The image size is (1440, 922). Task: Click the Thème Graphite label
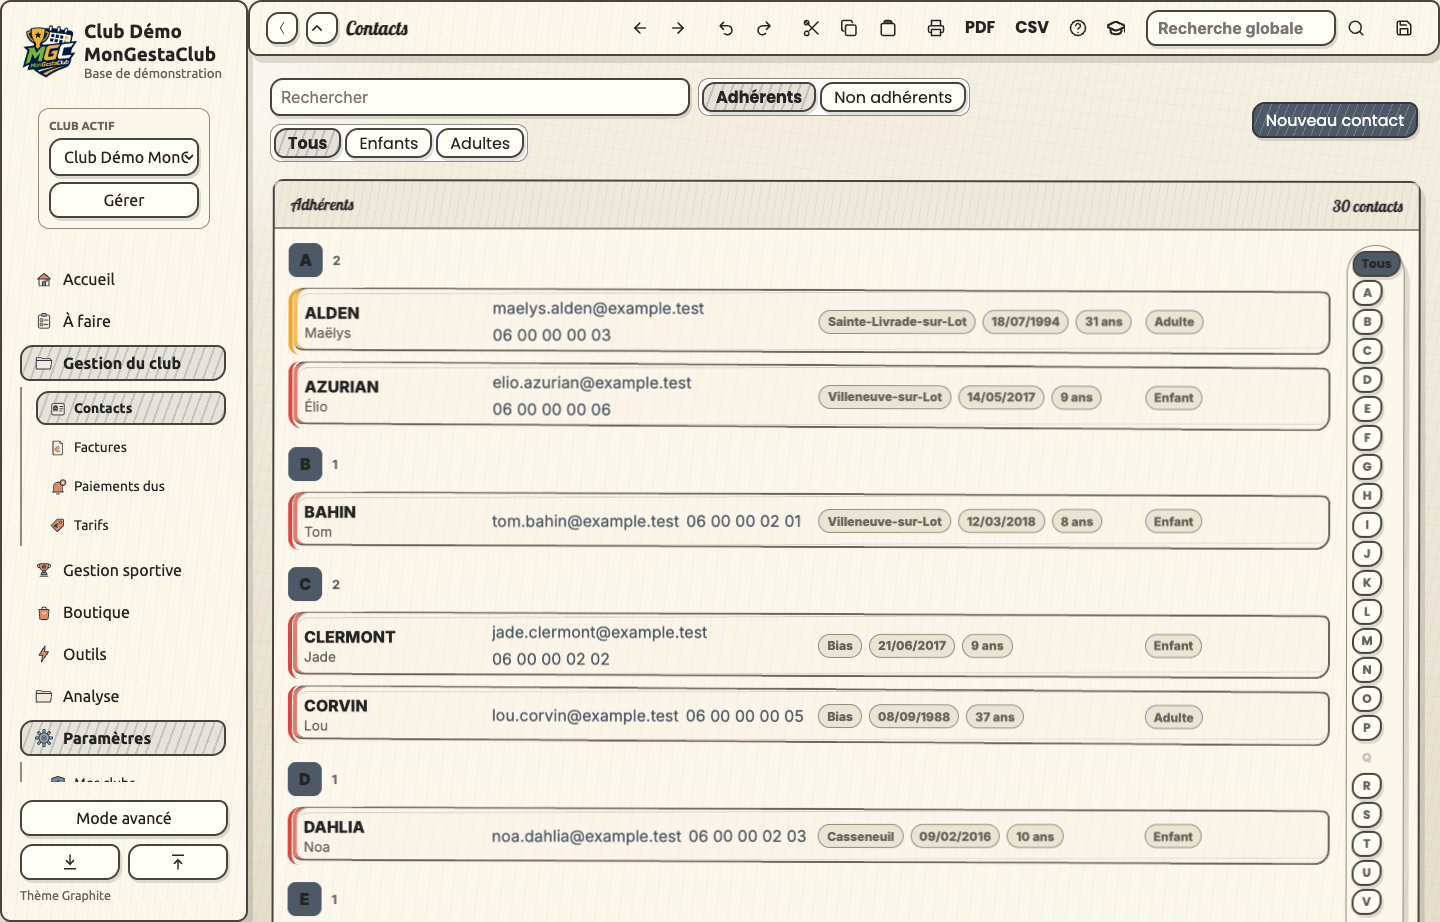pos(65,896)
